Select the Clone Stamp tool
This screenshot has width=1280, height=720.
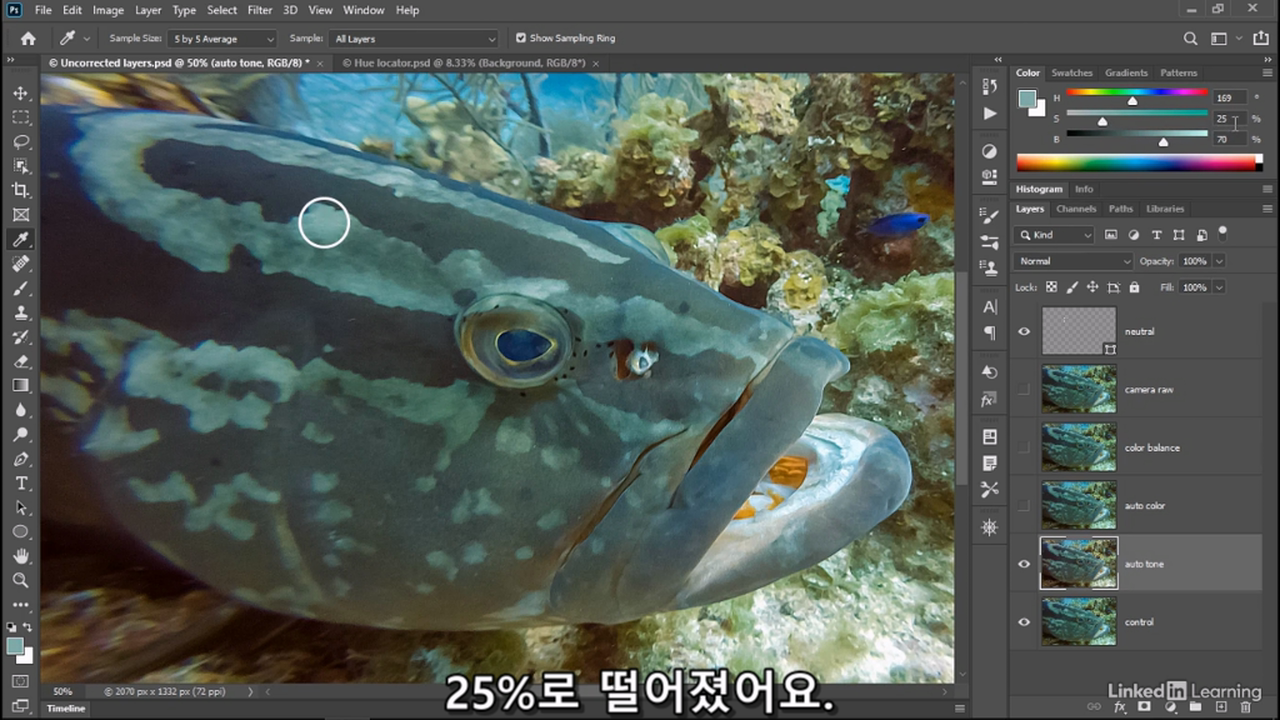pos(20,312)
